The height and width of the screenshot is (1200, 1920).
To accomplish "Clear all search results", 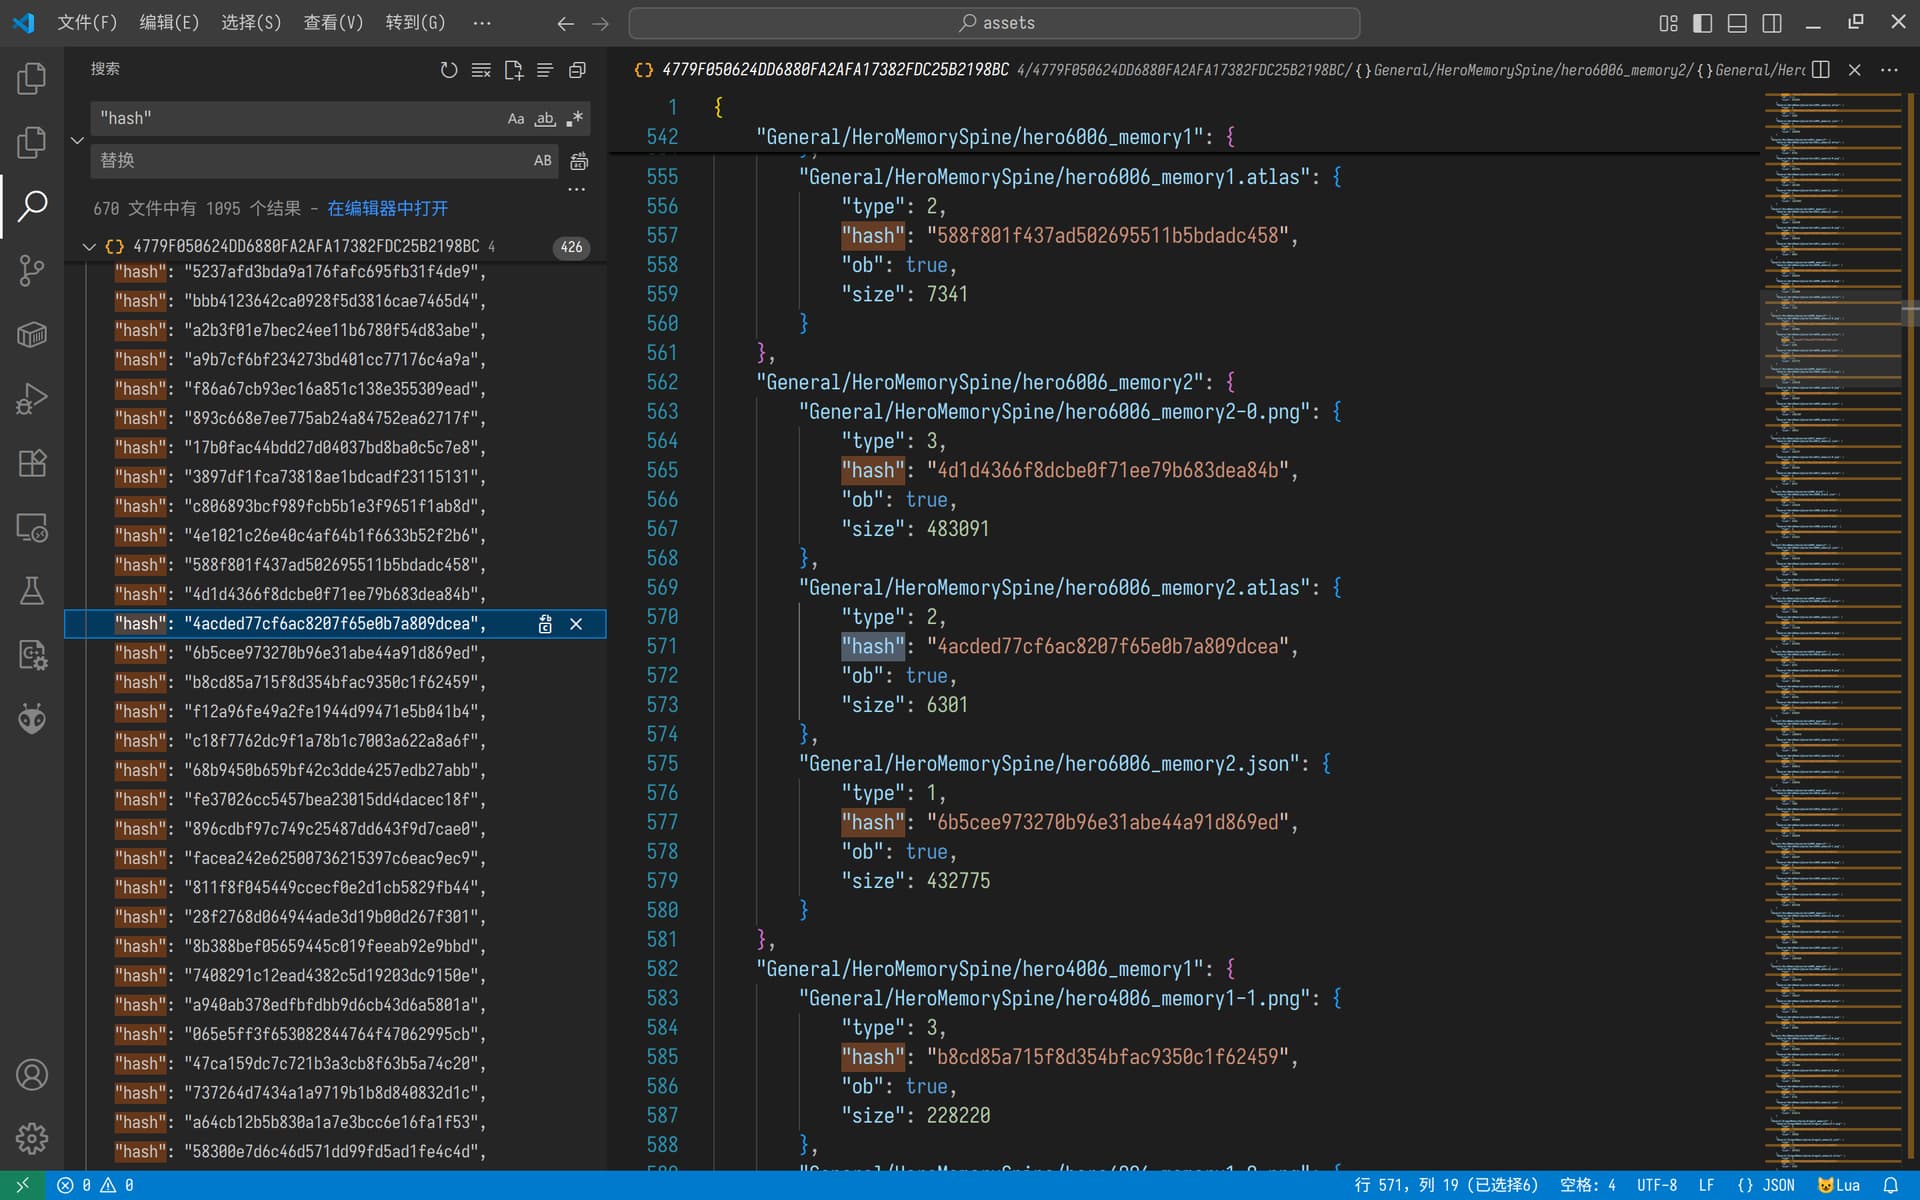I will (x=481, y=70).
